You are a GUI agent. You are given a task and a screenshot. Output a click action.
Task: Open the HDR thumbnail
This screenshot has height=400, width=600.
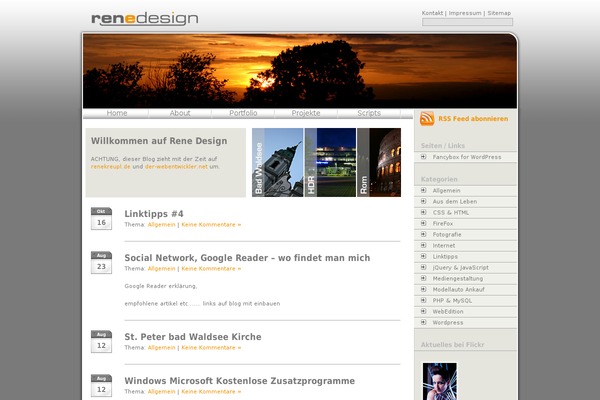point(330,162)
